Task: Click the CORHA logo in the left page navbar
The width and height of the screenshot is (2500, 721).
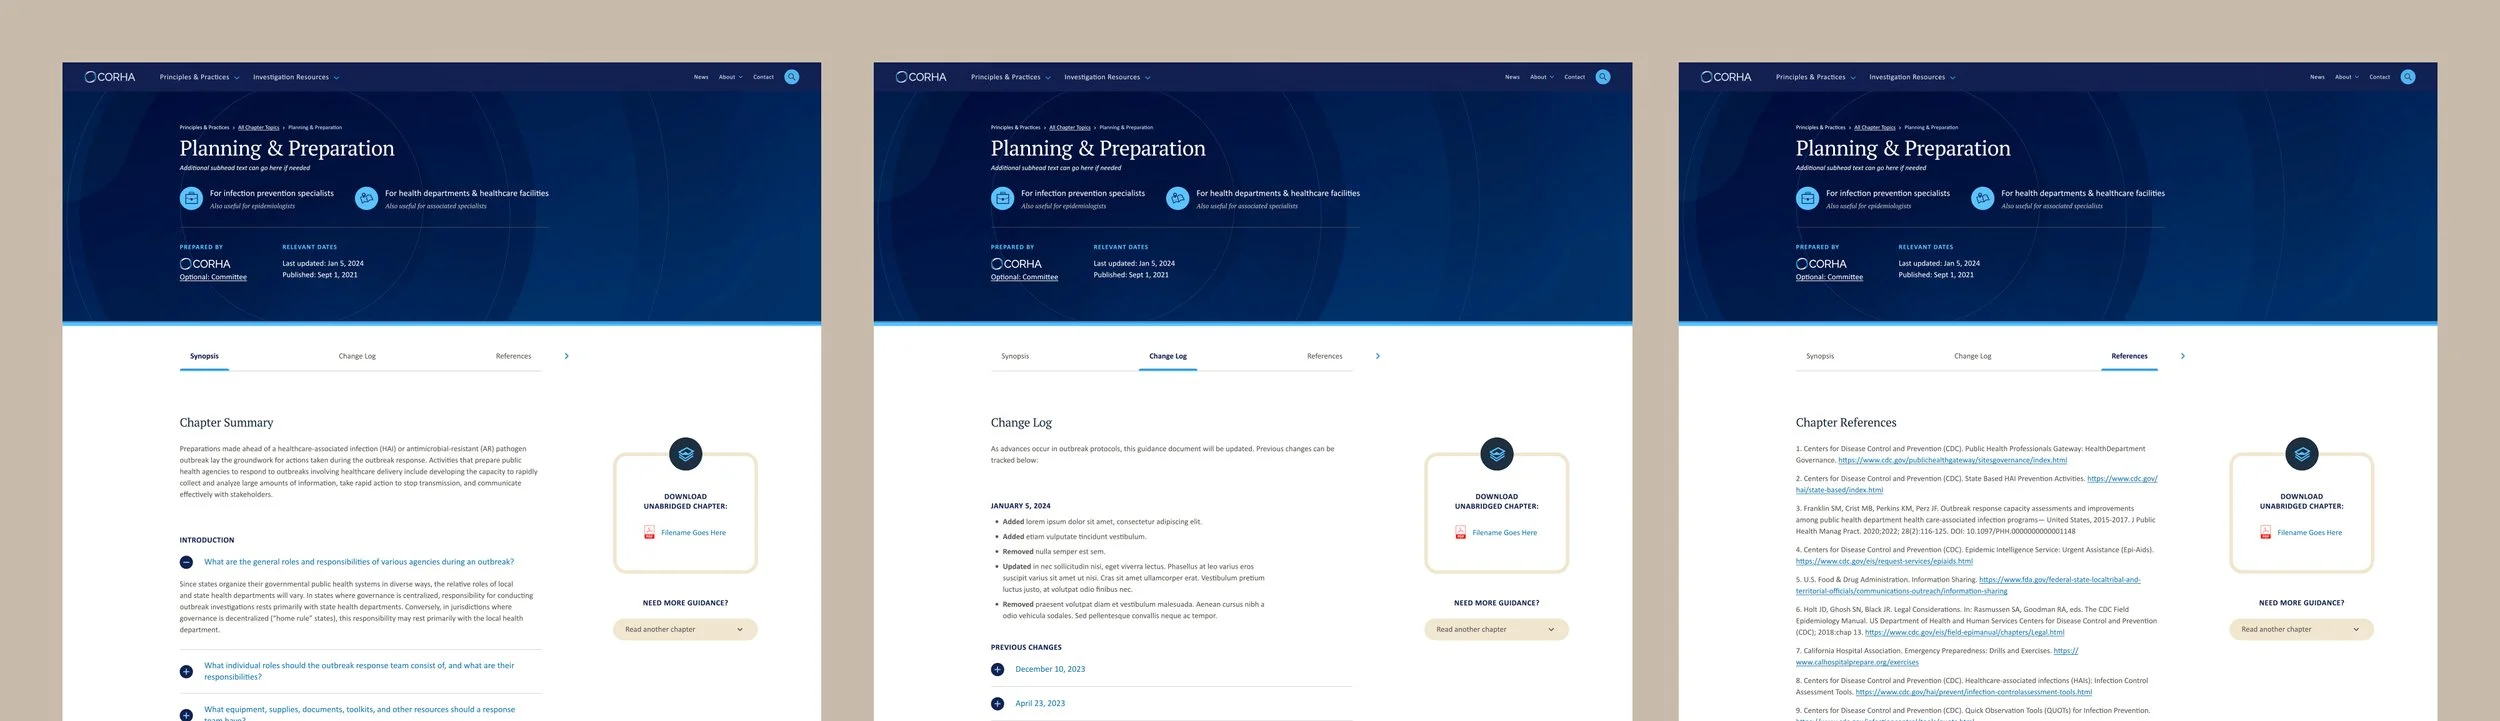Action: (110, 77)
